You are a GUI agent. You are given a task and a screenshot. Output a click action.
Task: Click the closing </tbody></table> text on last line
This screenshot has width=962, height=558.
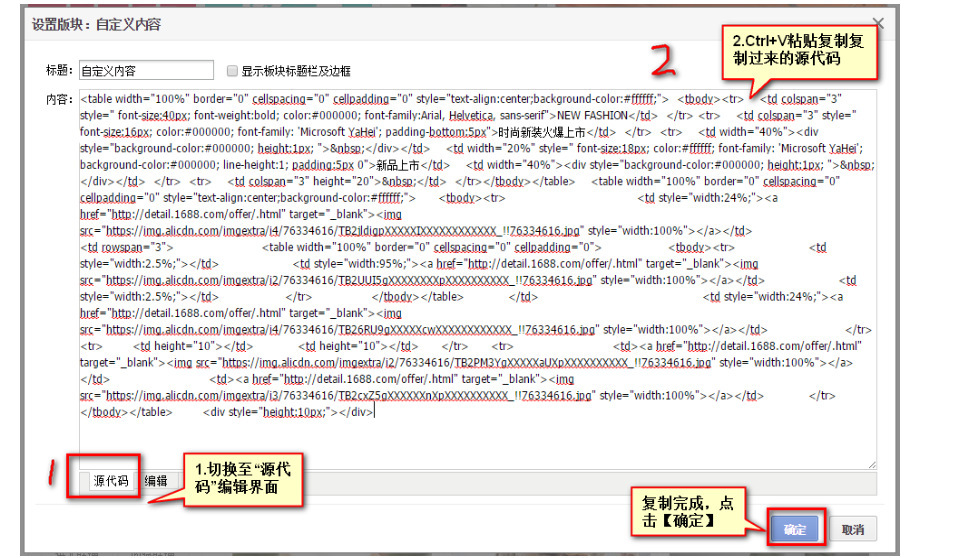[126, 412]
